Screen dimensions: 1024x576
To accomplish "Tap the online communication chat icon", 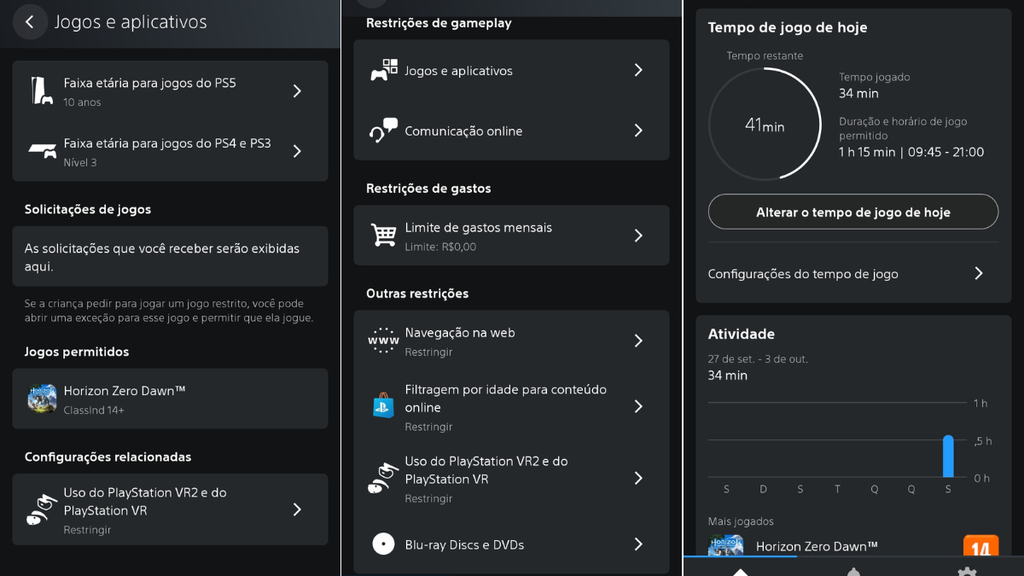I will click(x=383, y=131).
